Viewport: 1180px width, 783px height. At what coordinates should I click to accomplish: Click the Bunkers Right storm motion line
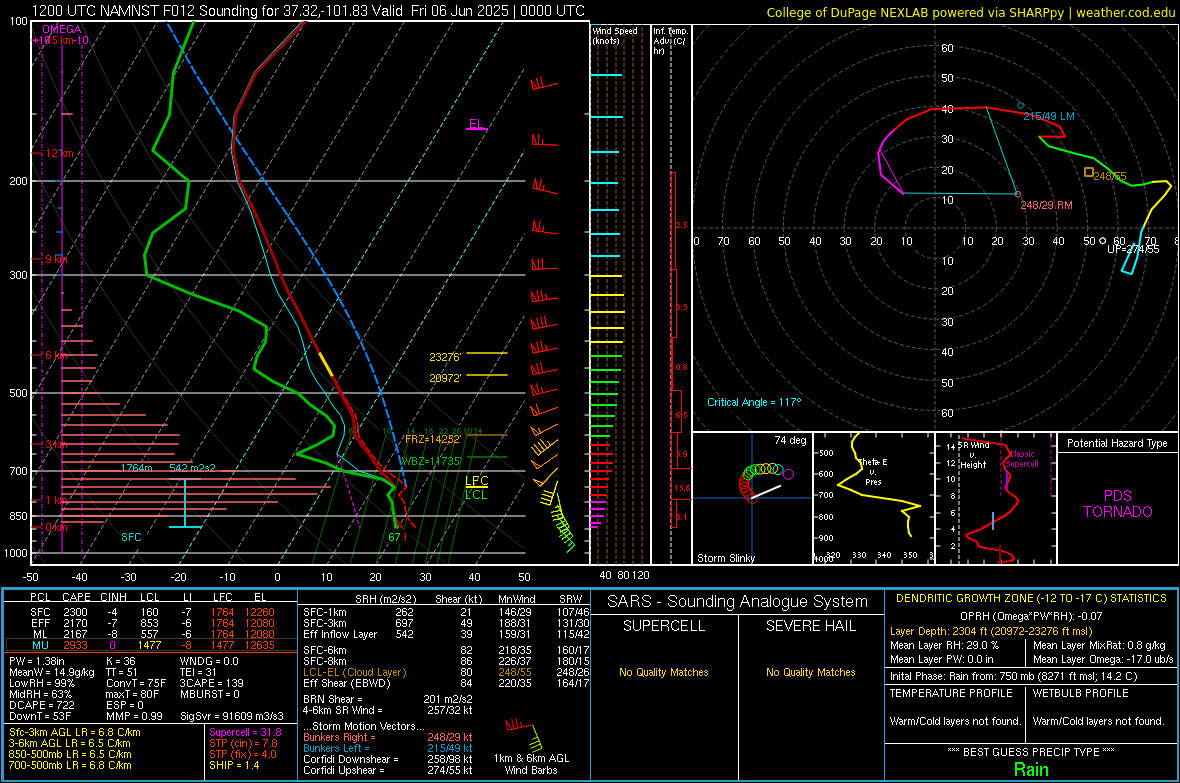pyautogui.click(x=388, y=737)
